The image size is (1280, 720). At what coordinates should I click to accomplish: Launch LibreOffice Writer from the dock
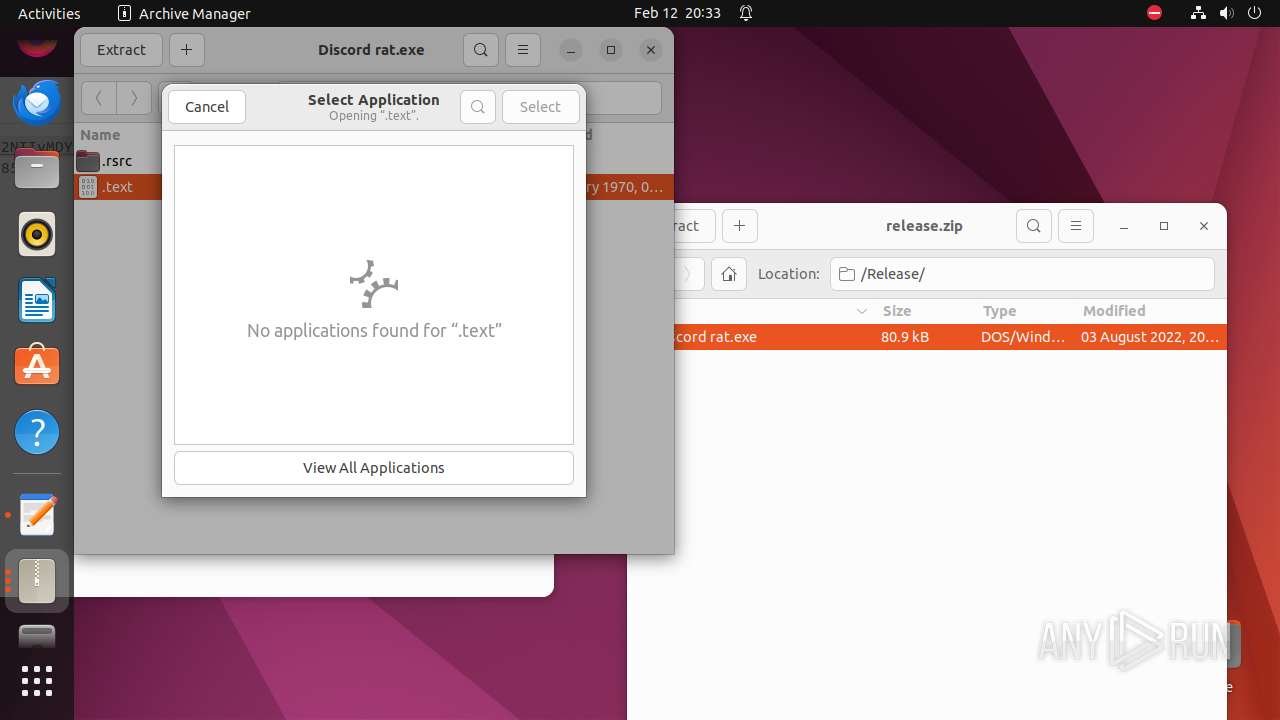37,301
